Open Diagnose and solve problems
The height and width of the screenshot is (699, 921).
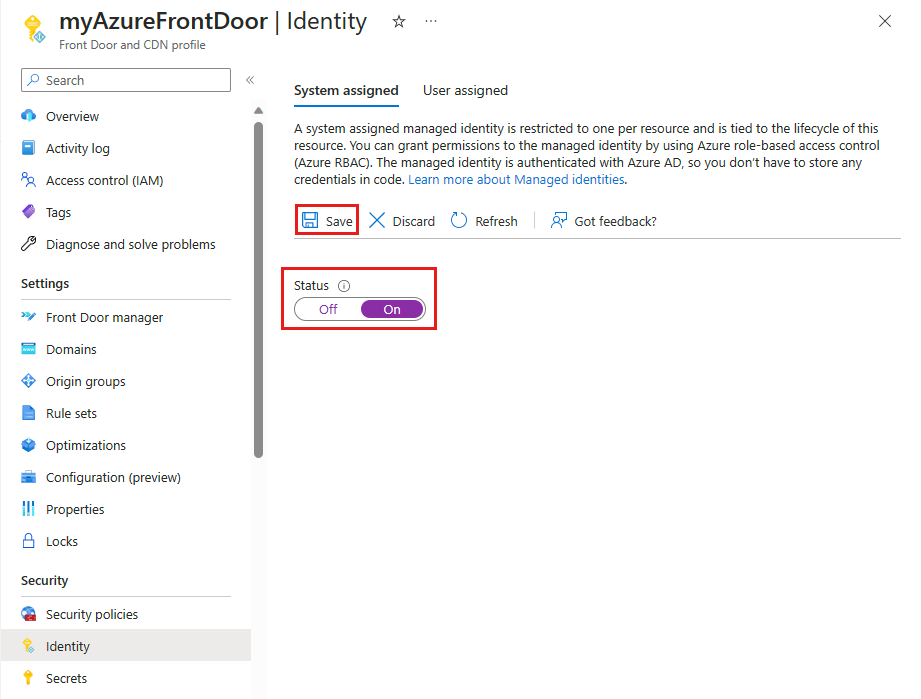click(119, 244)
